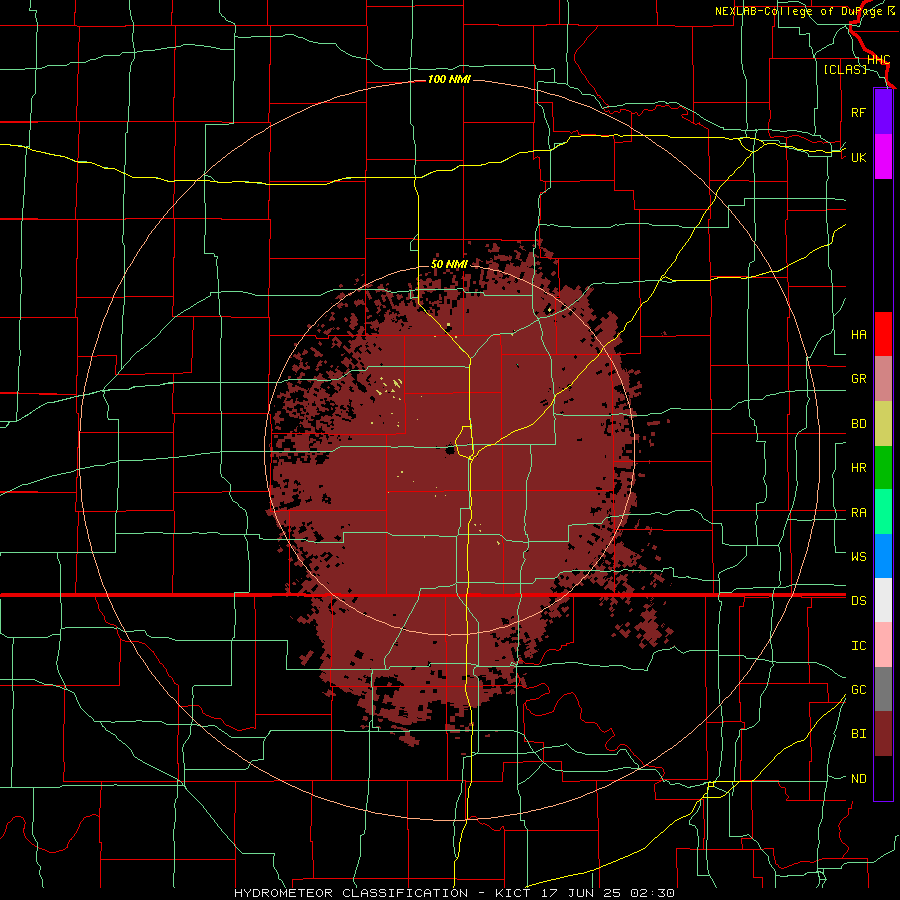Click the 50 NMI range ring label
The image size is (900, 900).
pos(449,264)
